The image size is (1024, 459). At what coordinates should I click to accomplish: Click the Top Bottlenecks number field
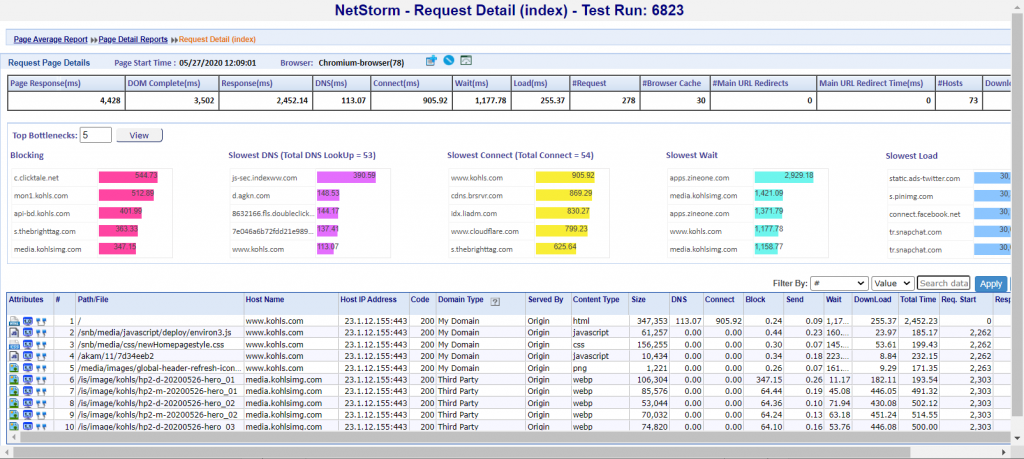click(96, 135)
